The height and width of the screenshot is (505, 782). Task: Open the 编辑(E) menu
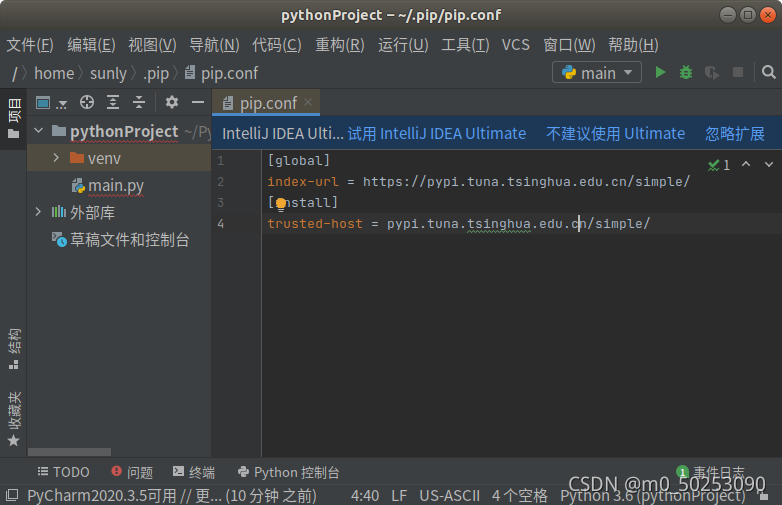pos(91,45)
